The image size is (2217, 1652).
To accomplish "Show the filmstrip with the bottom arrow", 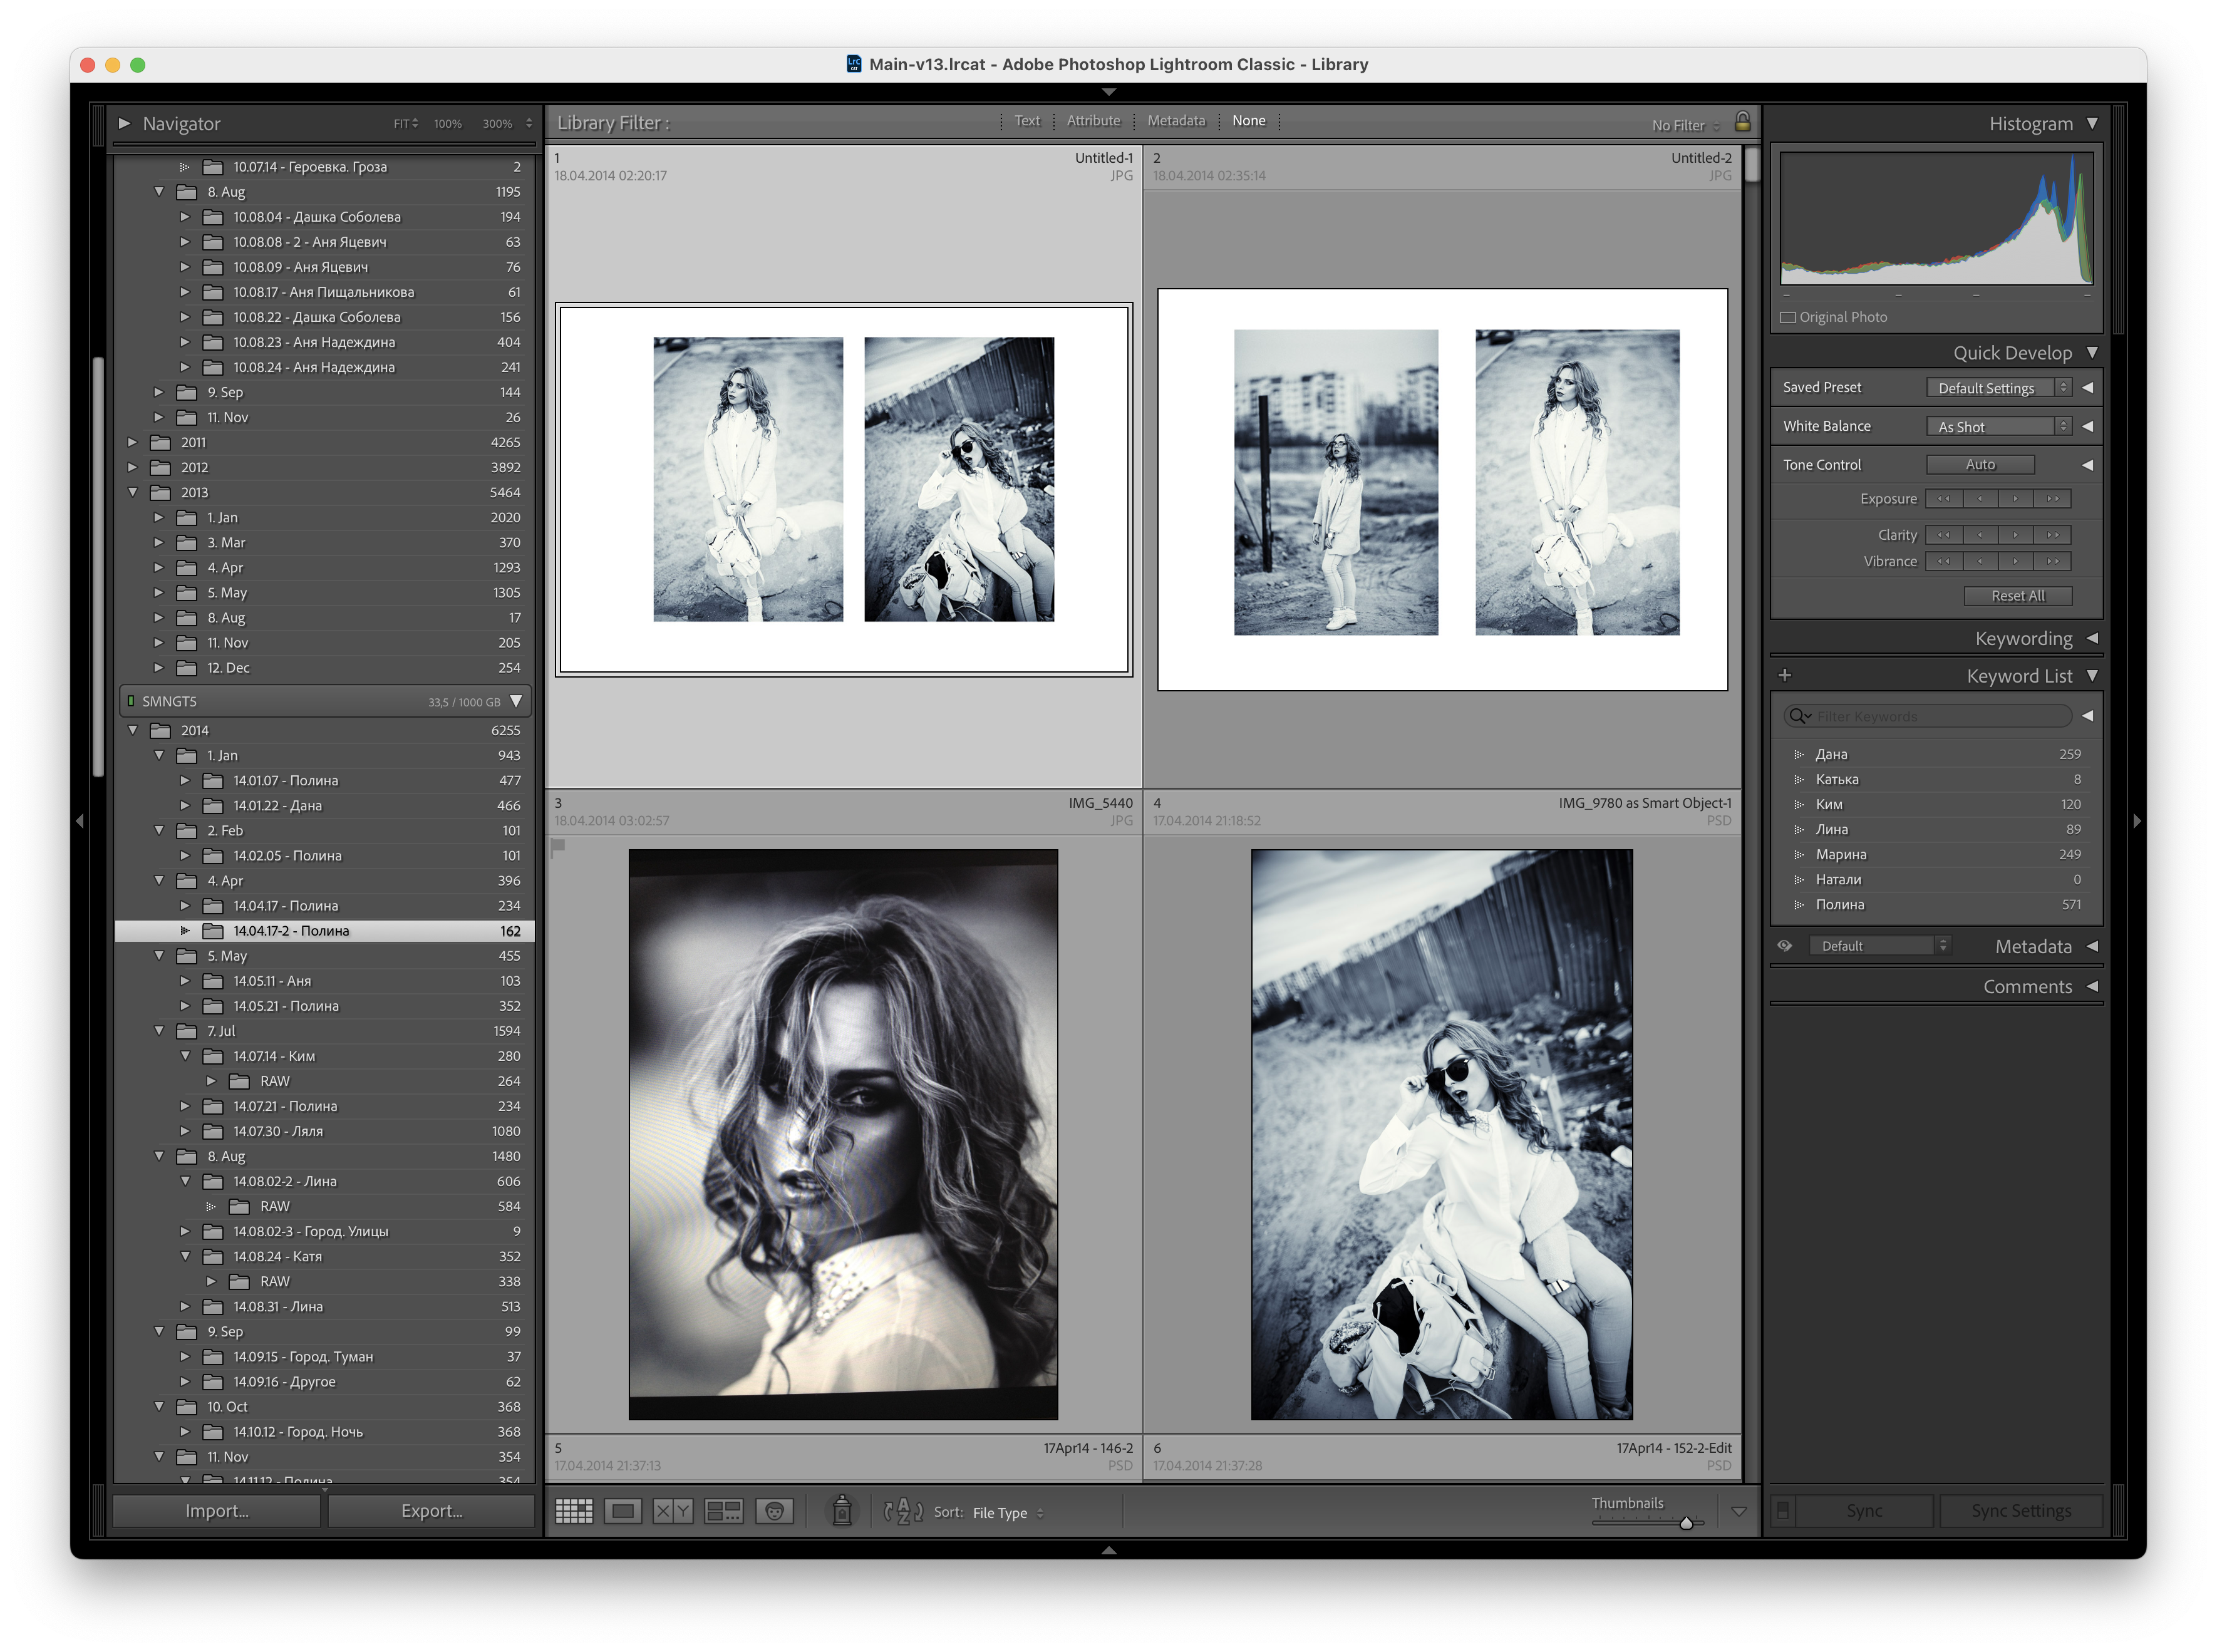I will [x=1108, y=1549].
